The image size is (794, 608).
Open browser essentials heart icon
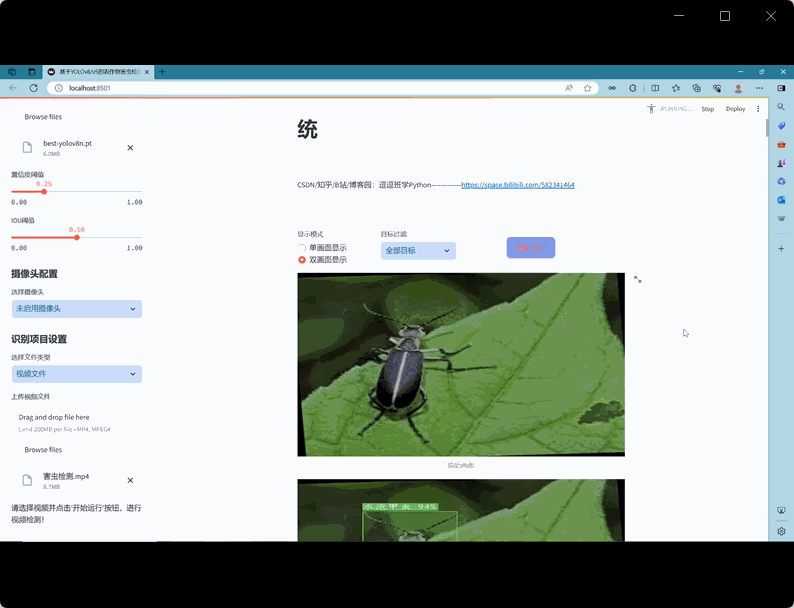717,88
